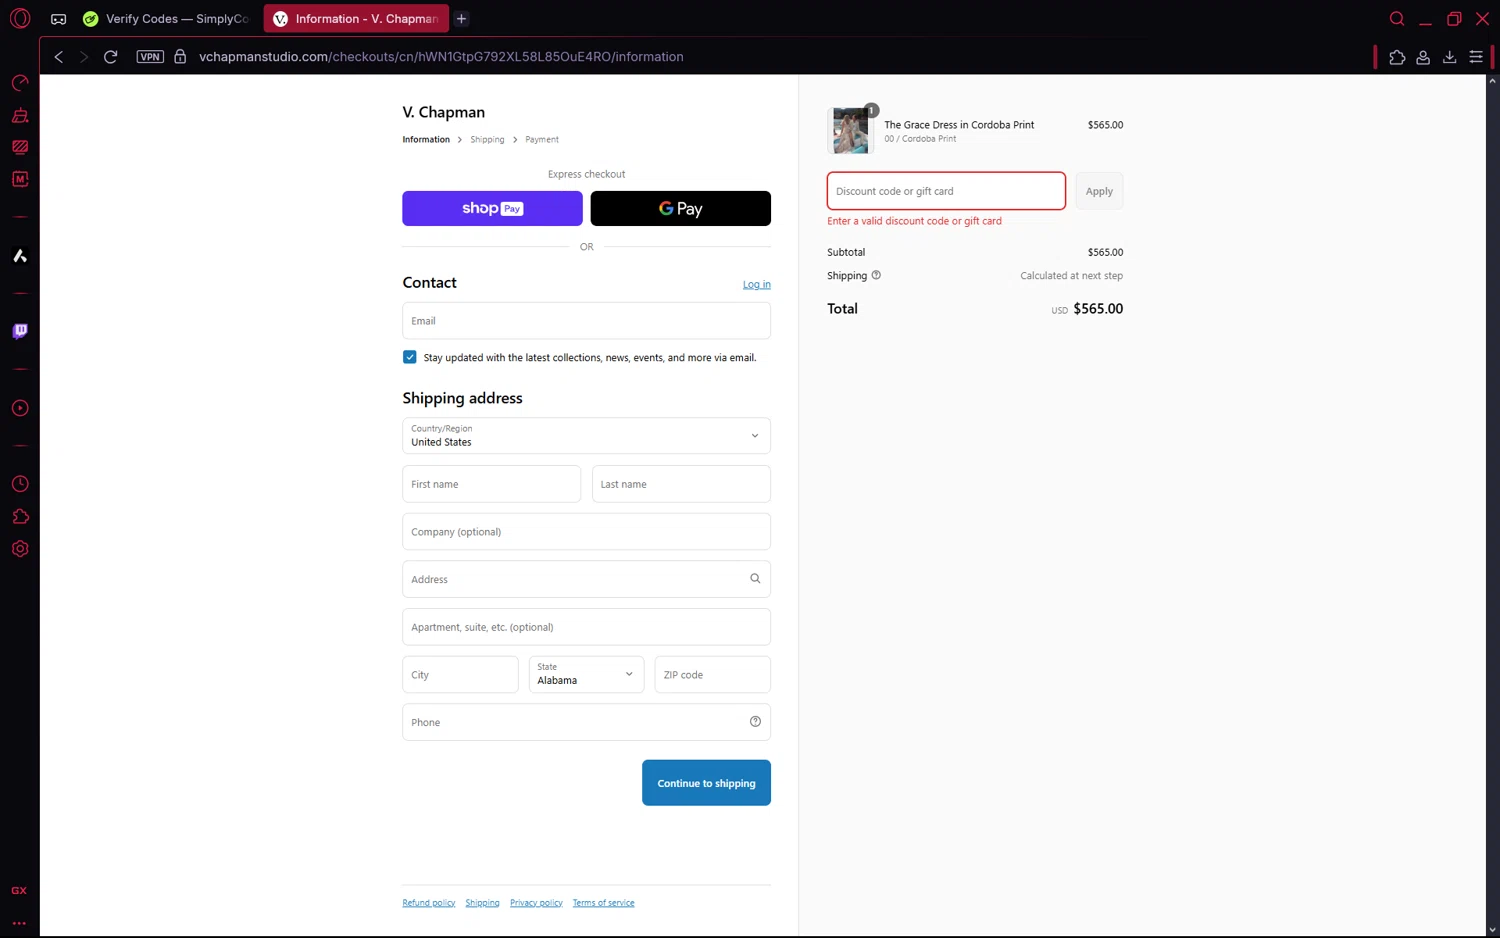
Task: Focus the Apartment, suite field
Action: coord(586,627)
